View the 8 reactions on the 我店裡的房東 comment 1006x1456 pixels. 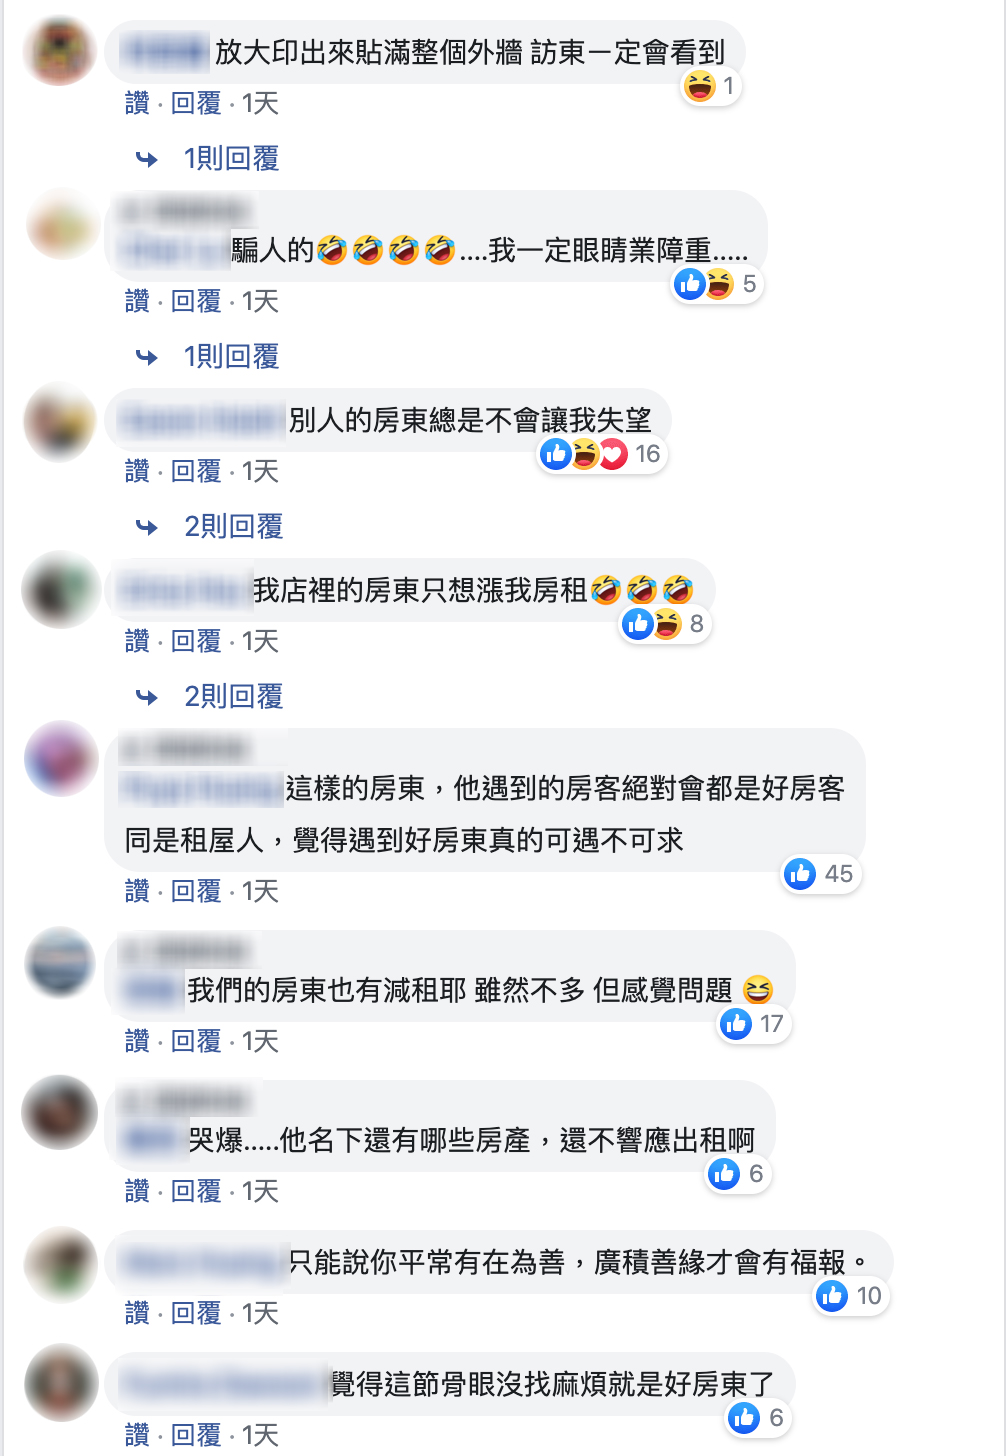coord(665,625)
